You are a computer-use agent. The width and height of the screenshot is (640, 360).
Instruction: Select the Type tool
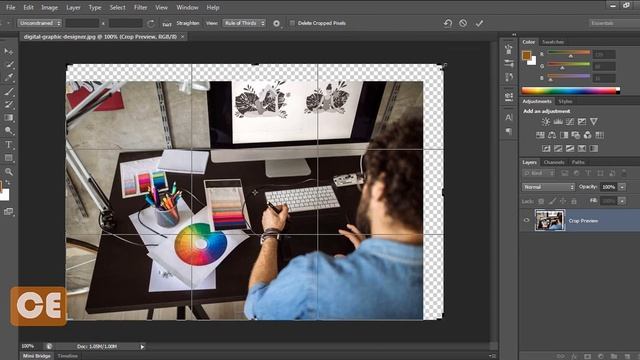tap(9, 144)
